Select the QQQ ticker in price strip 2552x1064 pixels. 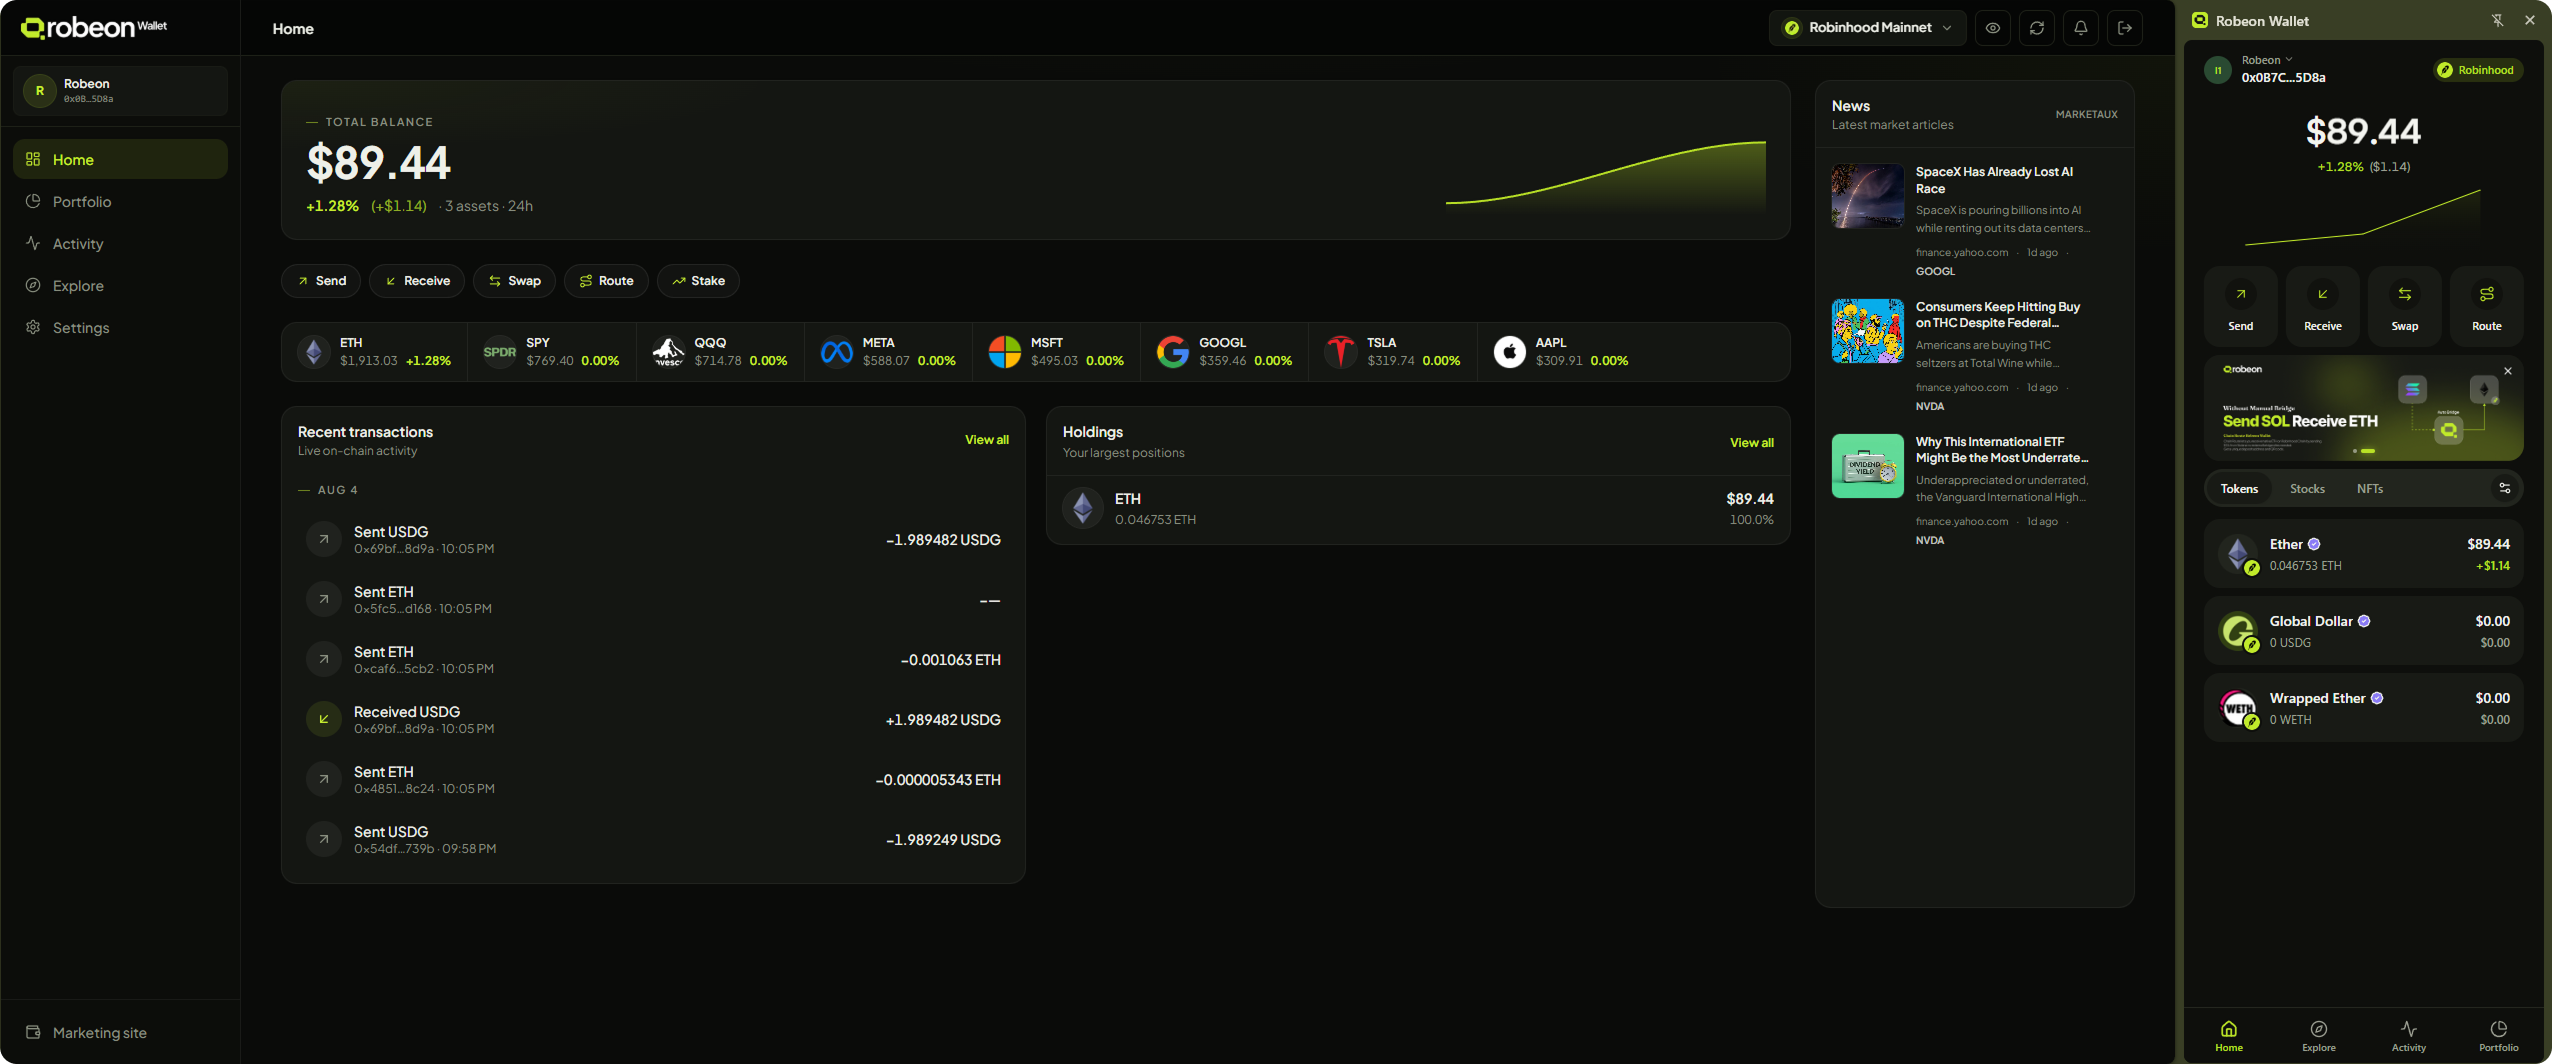(x=720, y=352)
